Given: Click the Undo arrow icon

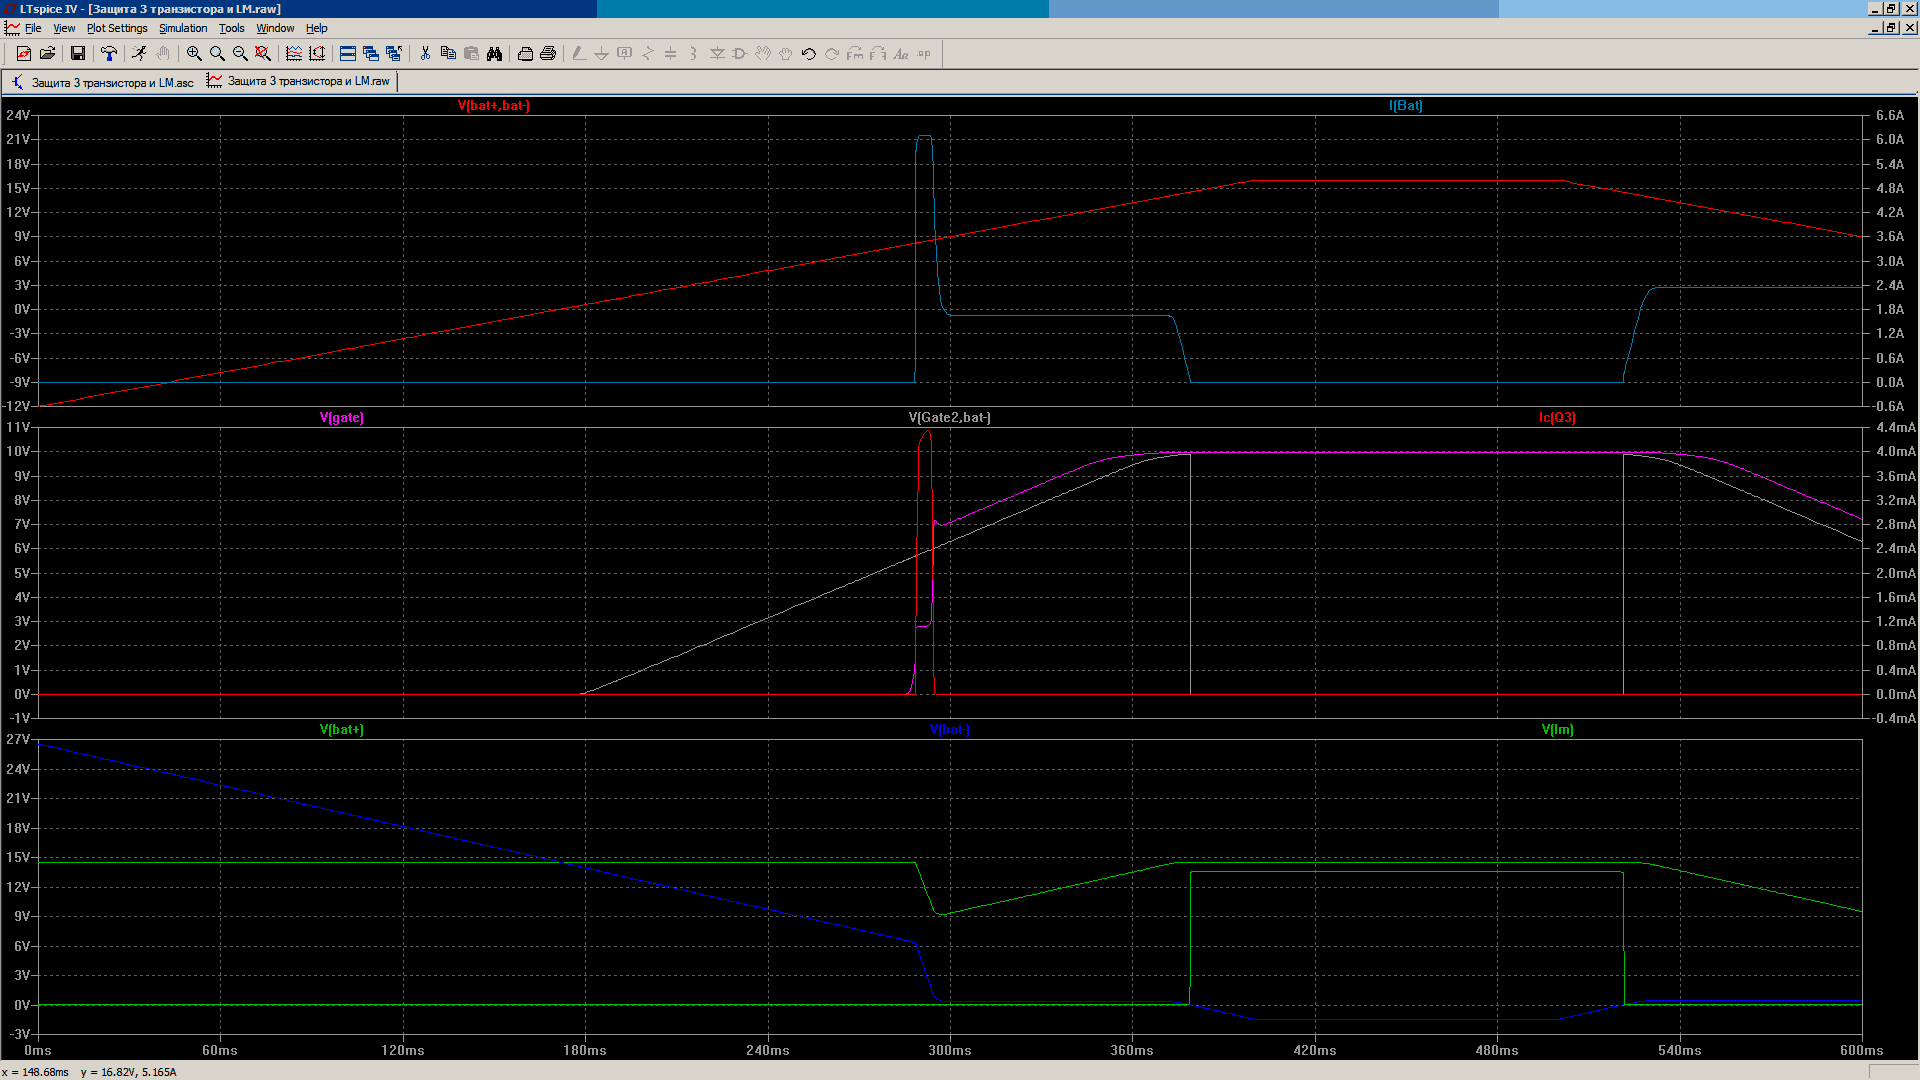Looking at the screenshot, I should 809,54.
